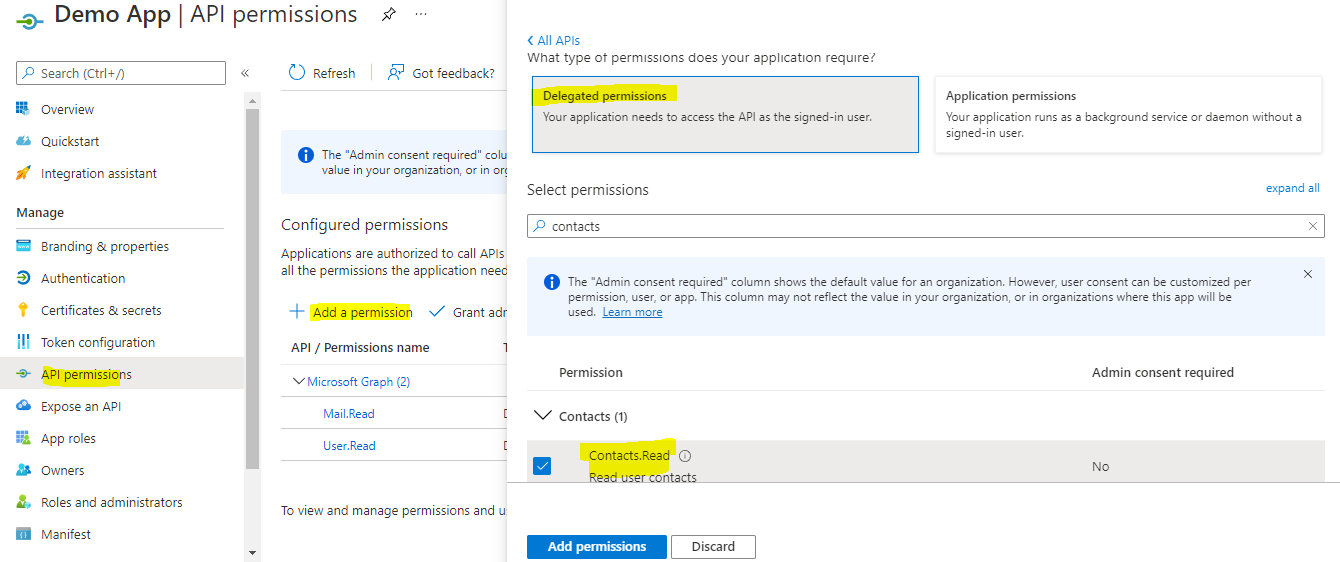Image resolution: width=1340 pixels, height=562 pixels.
Task: Click the Discard button
Action: (713, 547)
